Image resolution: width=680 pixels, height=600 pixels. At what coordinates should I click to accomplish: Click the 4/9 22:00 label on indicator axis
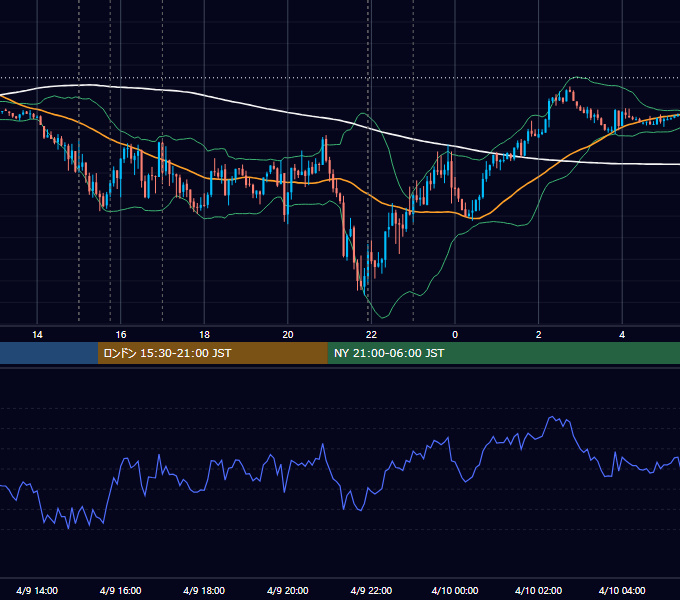click(x=371, y=590)
